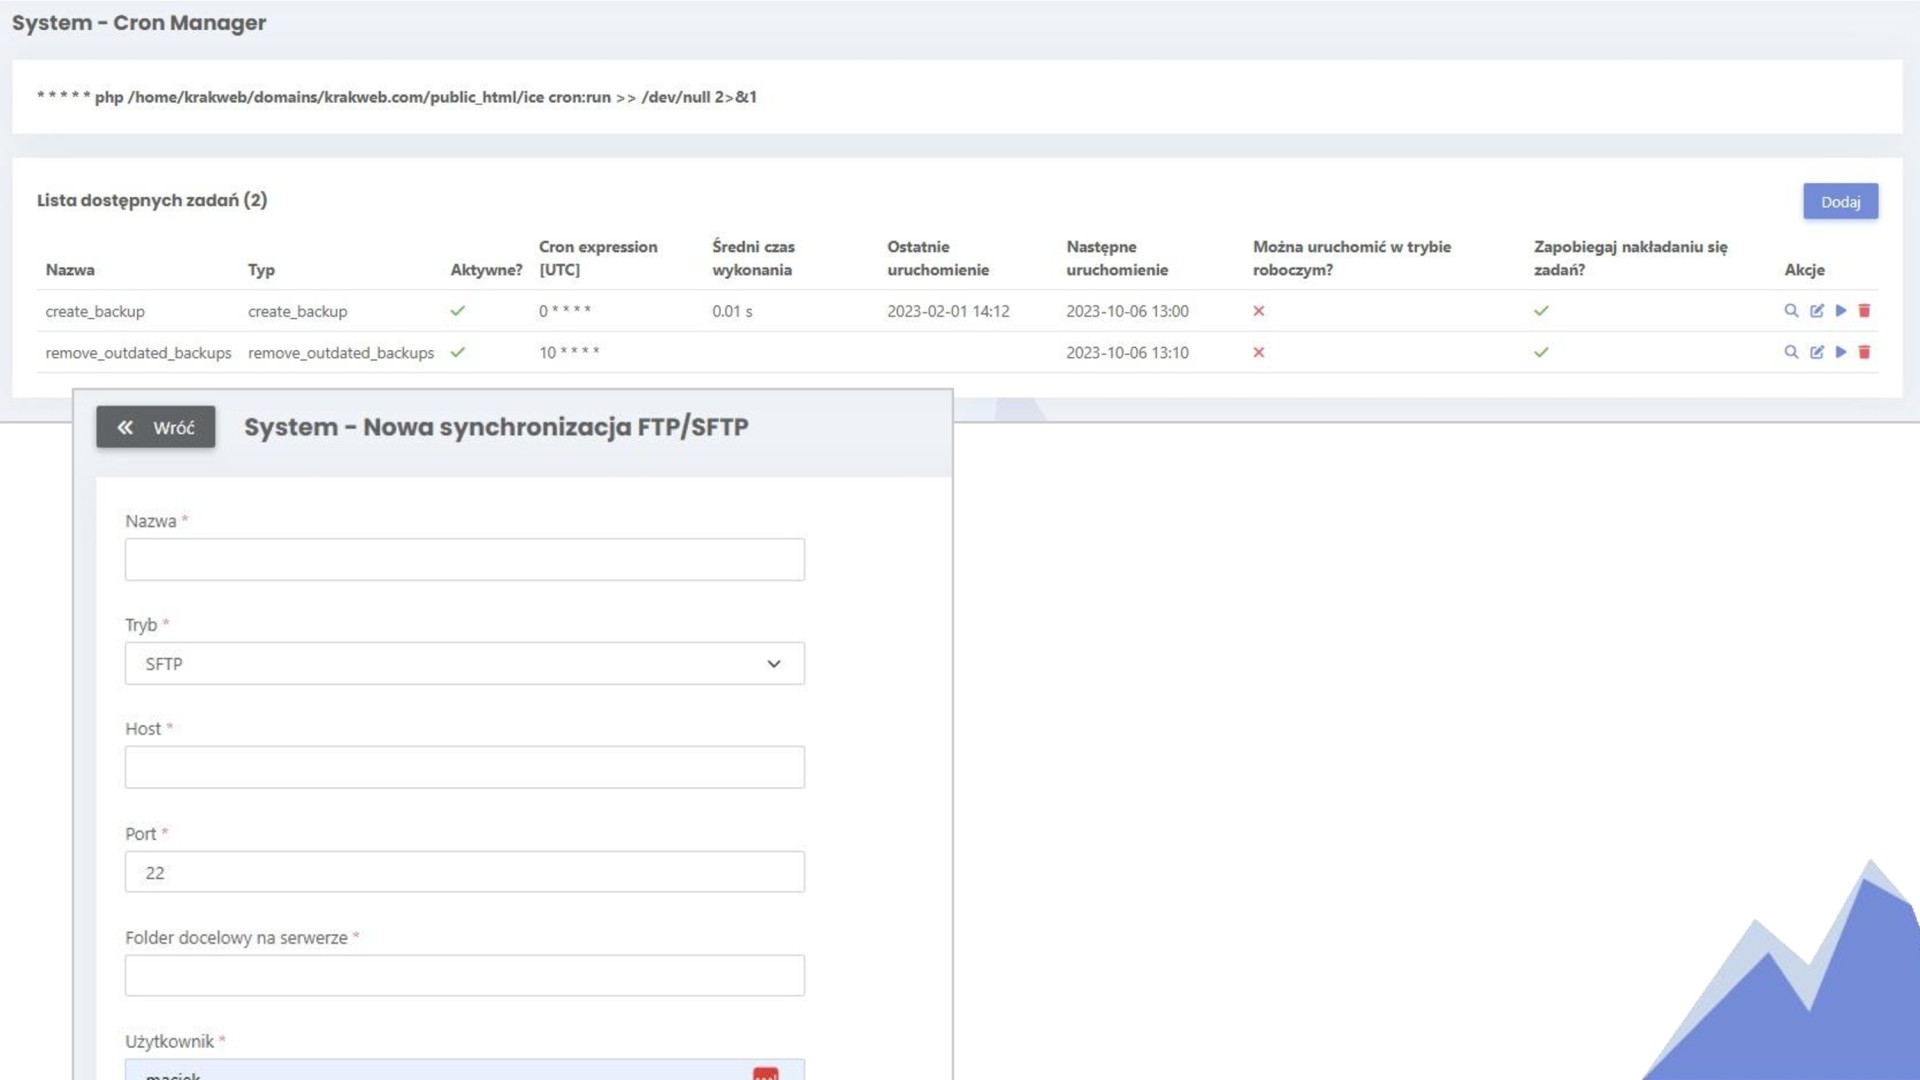This screenshot has width=1920, height=1080.
Task: Click overlap-prevention checkmark for remove_outdated_backups
Action: 1541,352
